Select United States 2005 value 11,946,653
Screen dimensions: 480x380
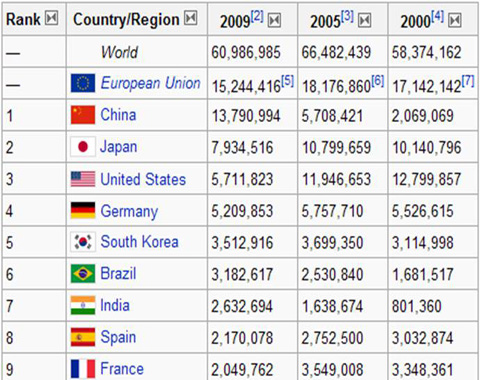click(336, 179)
